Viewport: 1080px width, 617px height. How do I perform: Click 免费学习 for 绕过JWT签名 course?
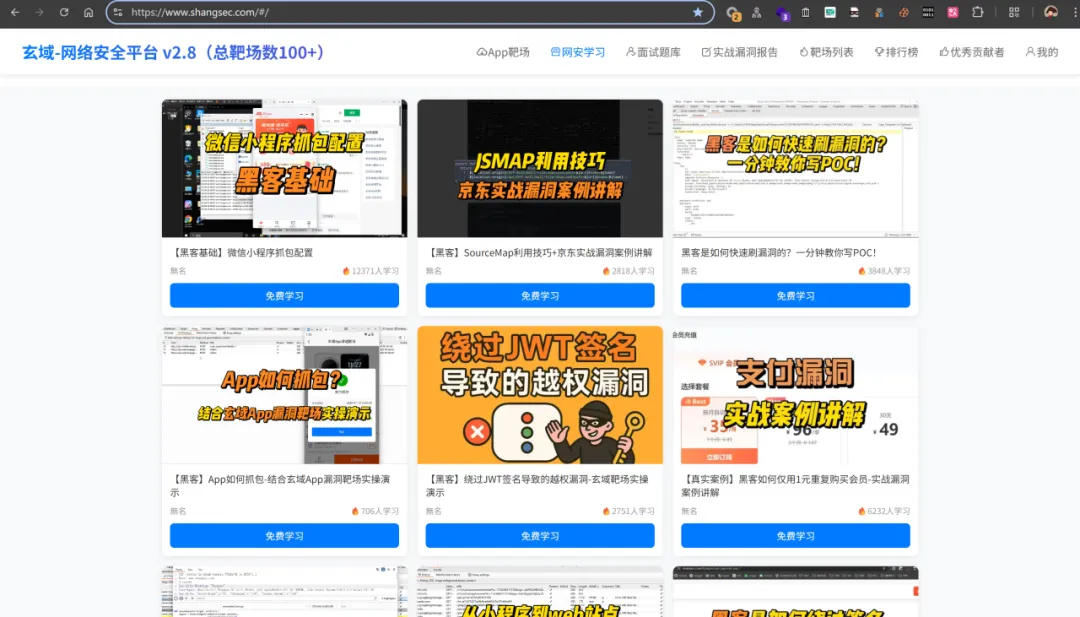[x=540, y=536]
